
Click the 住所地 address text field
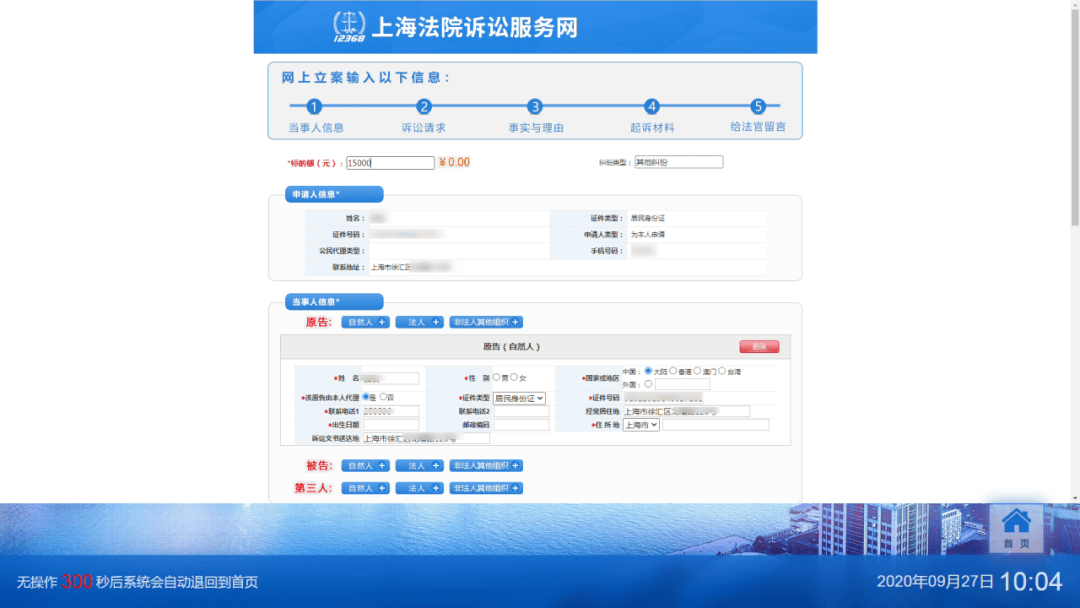coord(716,426)
